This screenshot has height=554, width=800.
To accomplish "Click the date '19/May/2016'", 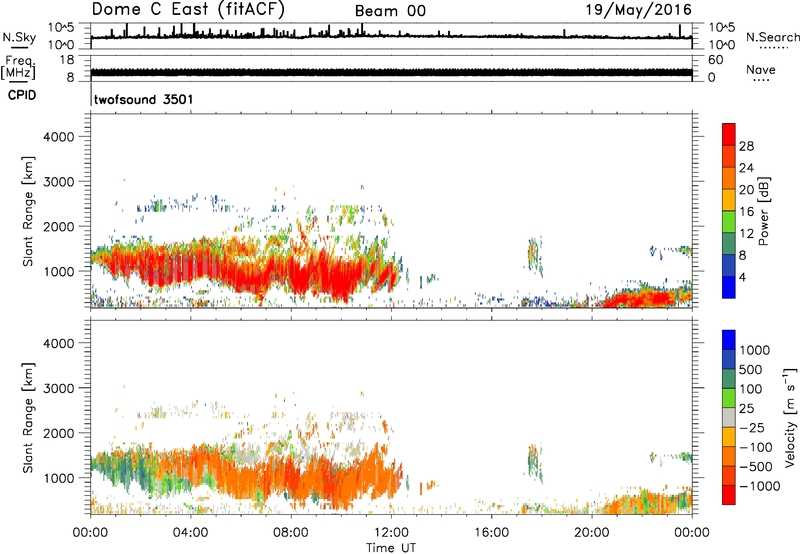I will point(638,9).
